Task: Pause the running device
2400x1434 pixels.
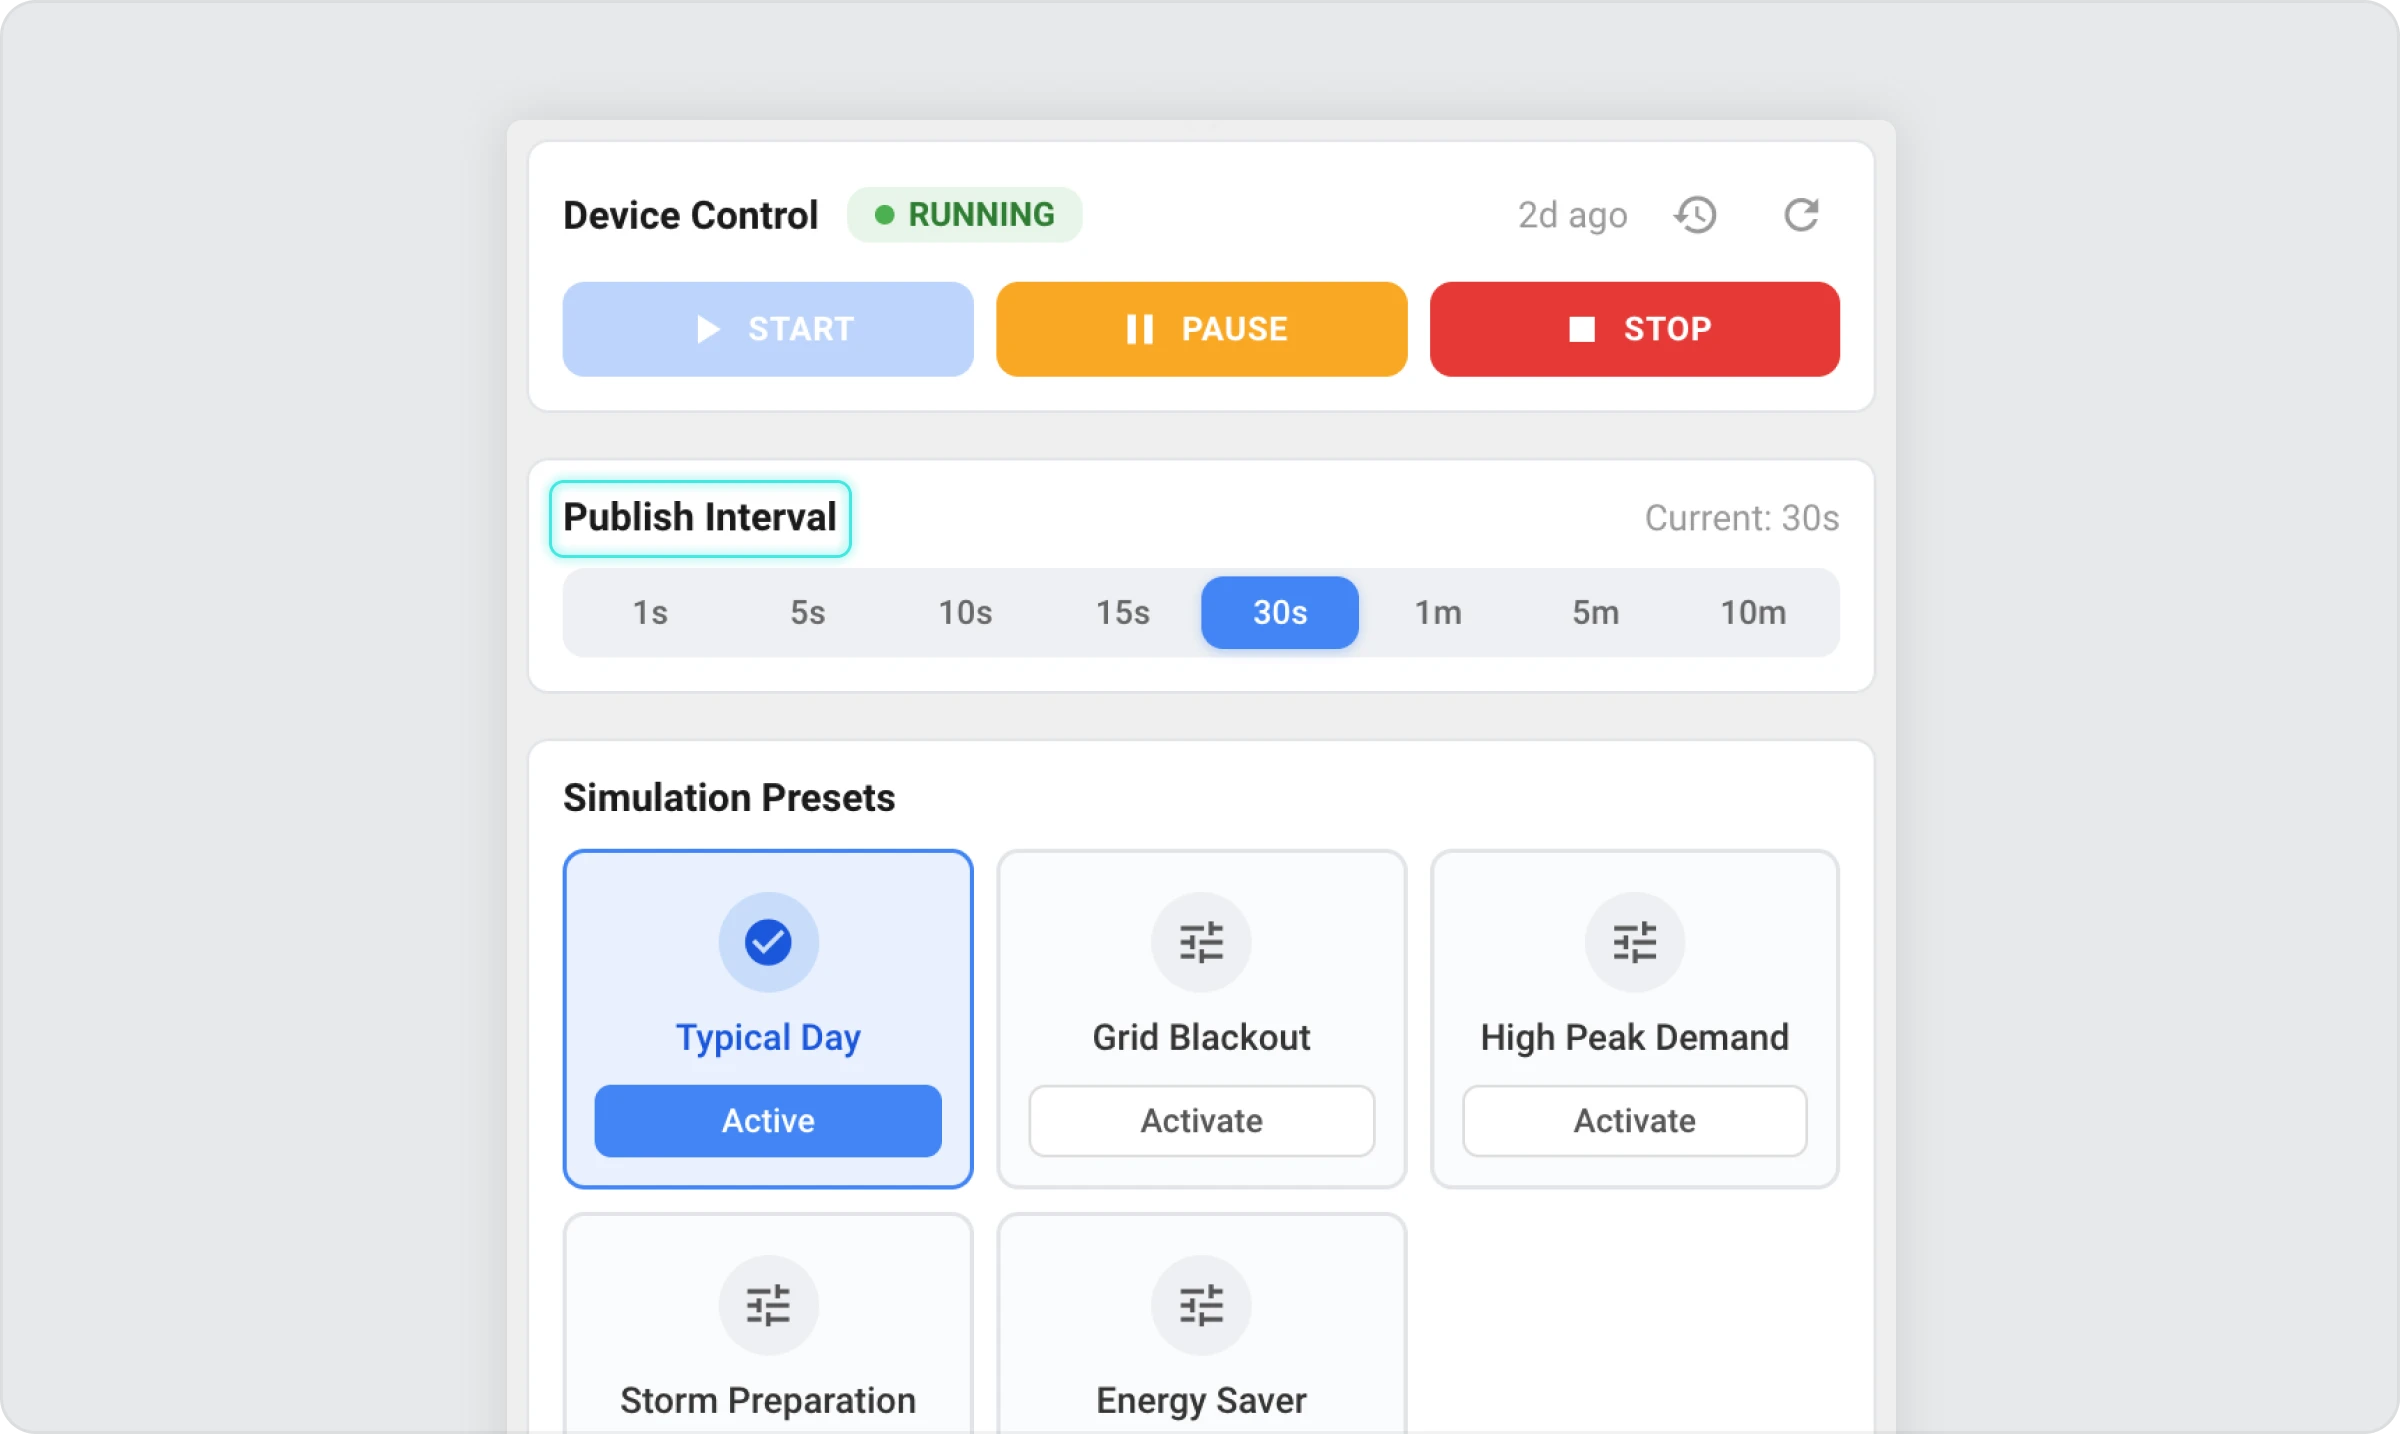Action: click(x=1201, y=329)
